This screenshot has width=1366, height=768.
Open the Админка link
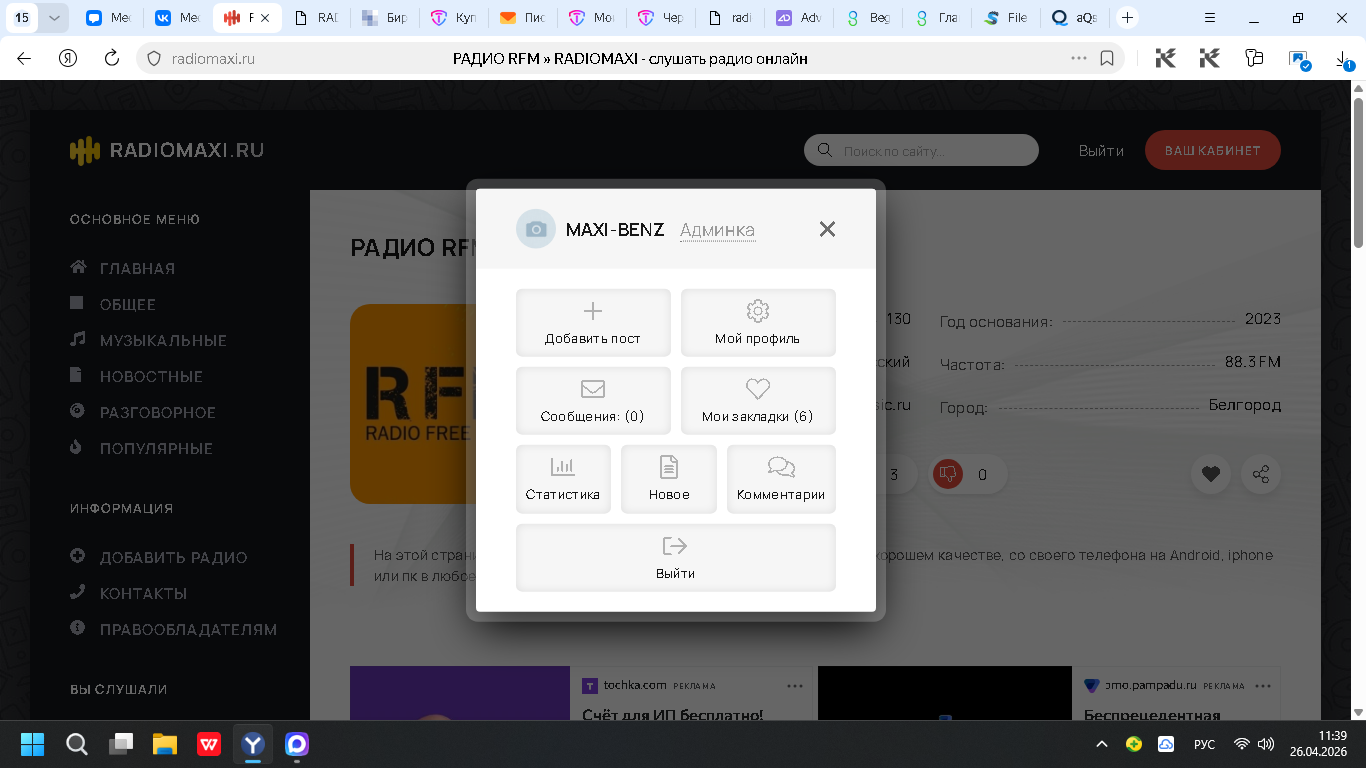717,230
